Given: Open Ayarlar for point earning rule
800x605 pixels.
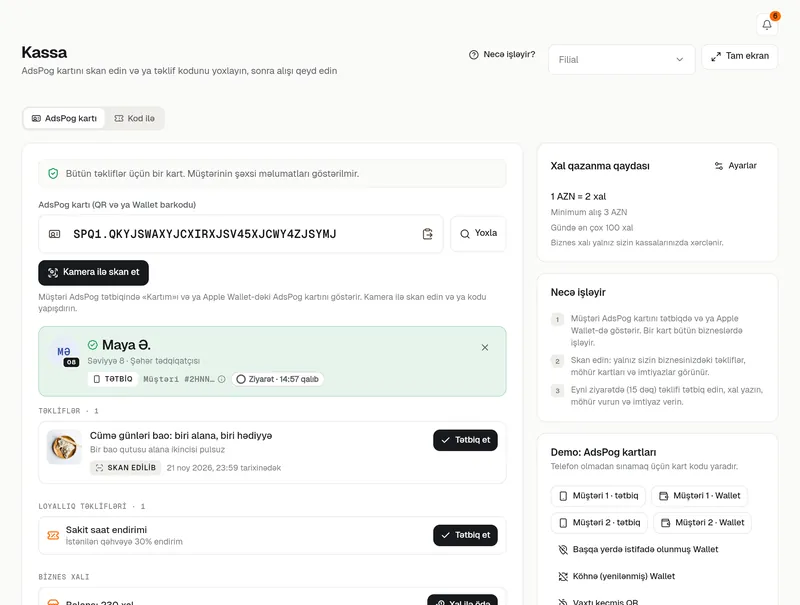Looking at the screenshot, I should [735, 166].
